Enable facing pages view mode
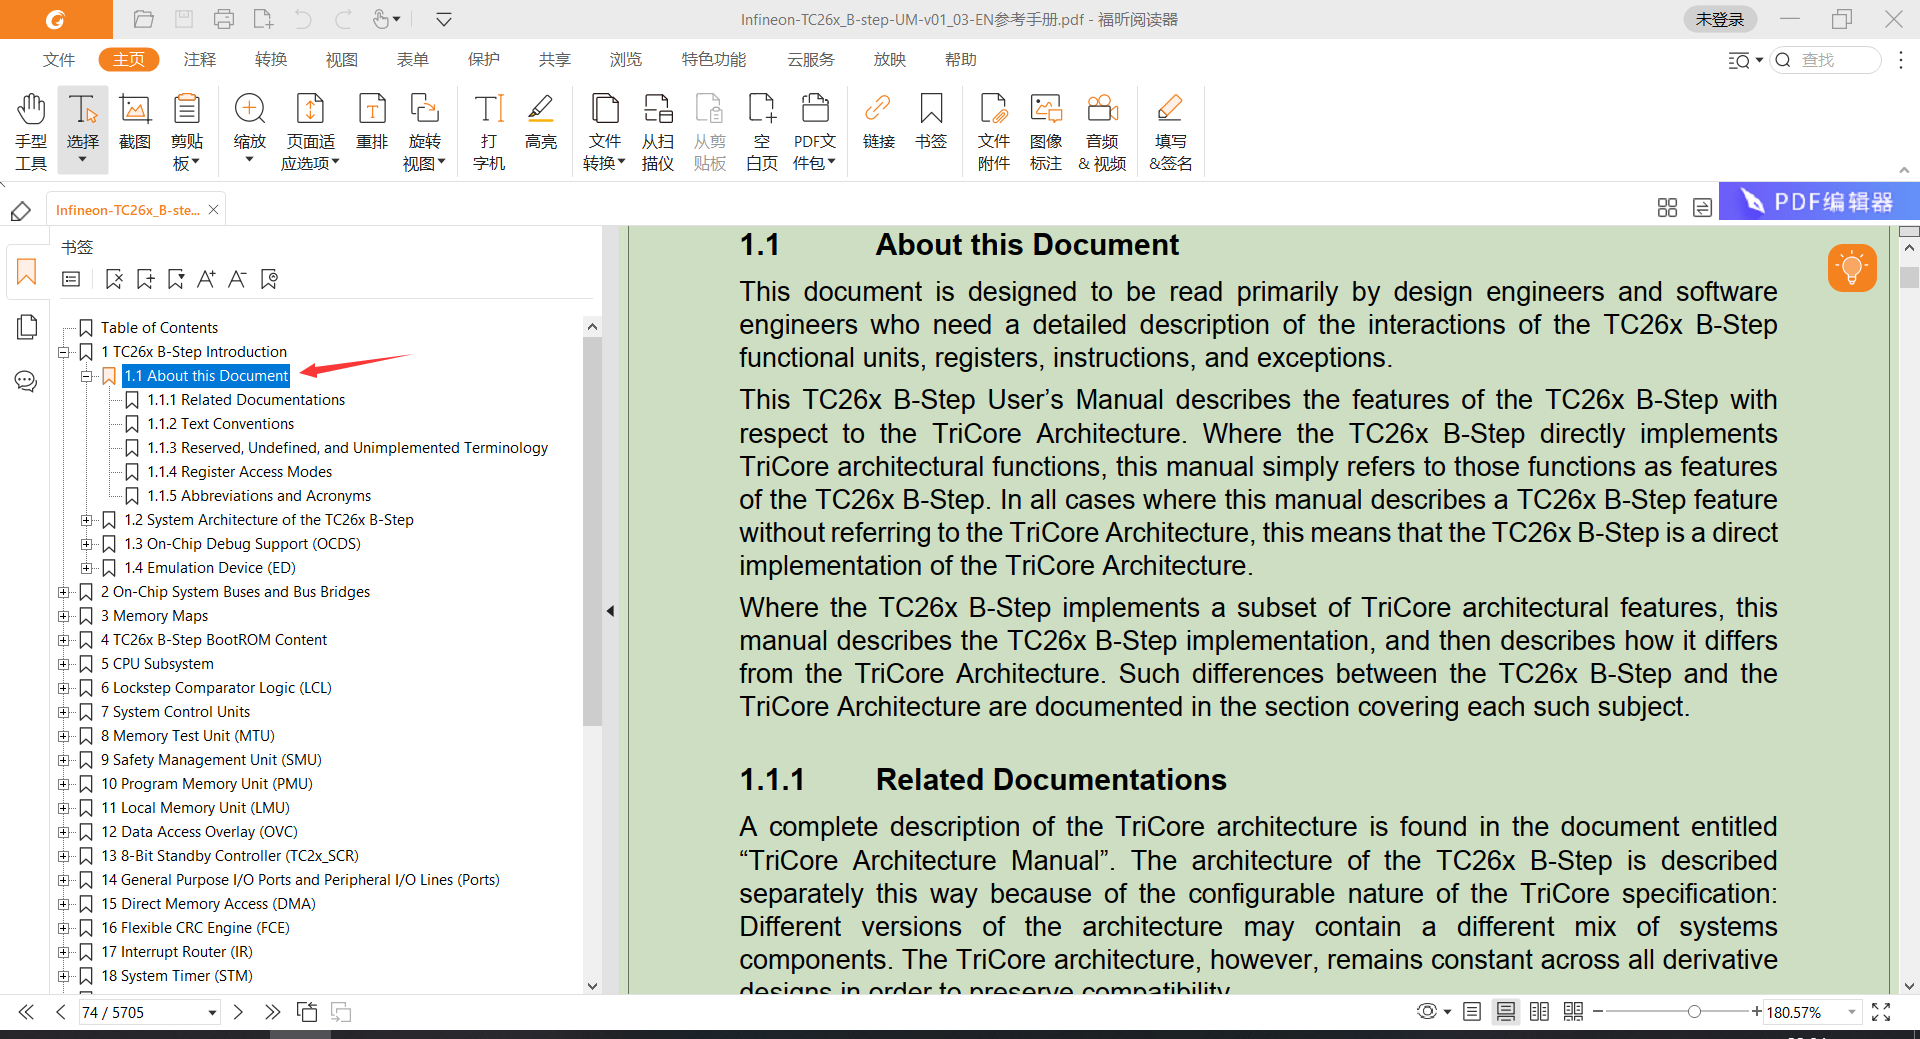The width and height of the screenshot is (1920, 1039). [x=1539, y=1012]
